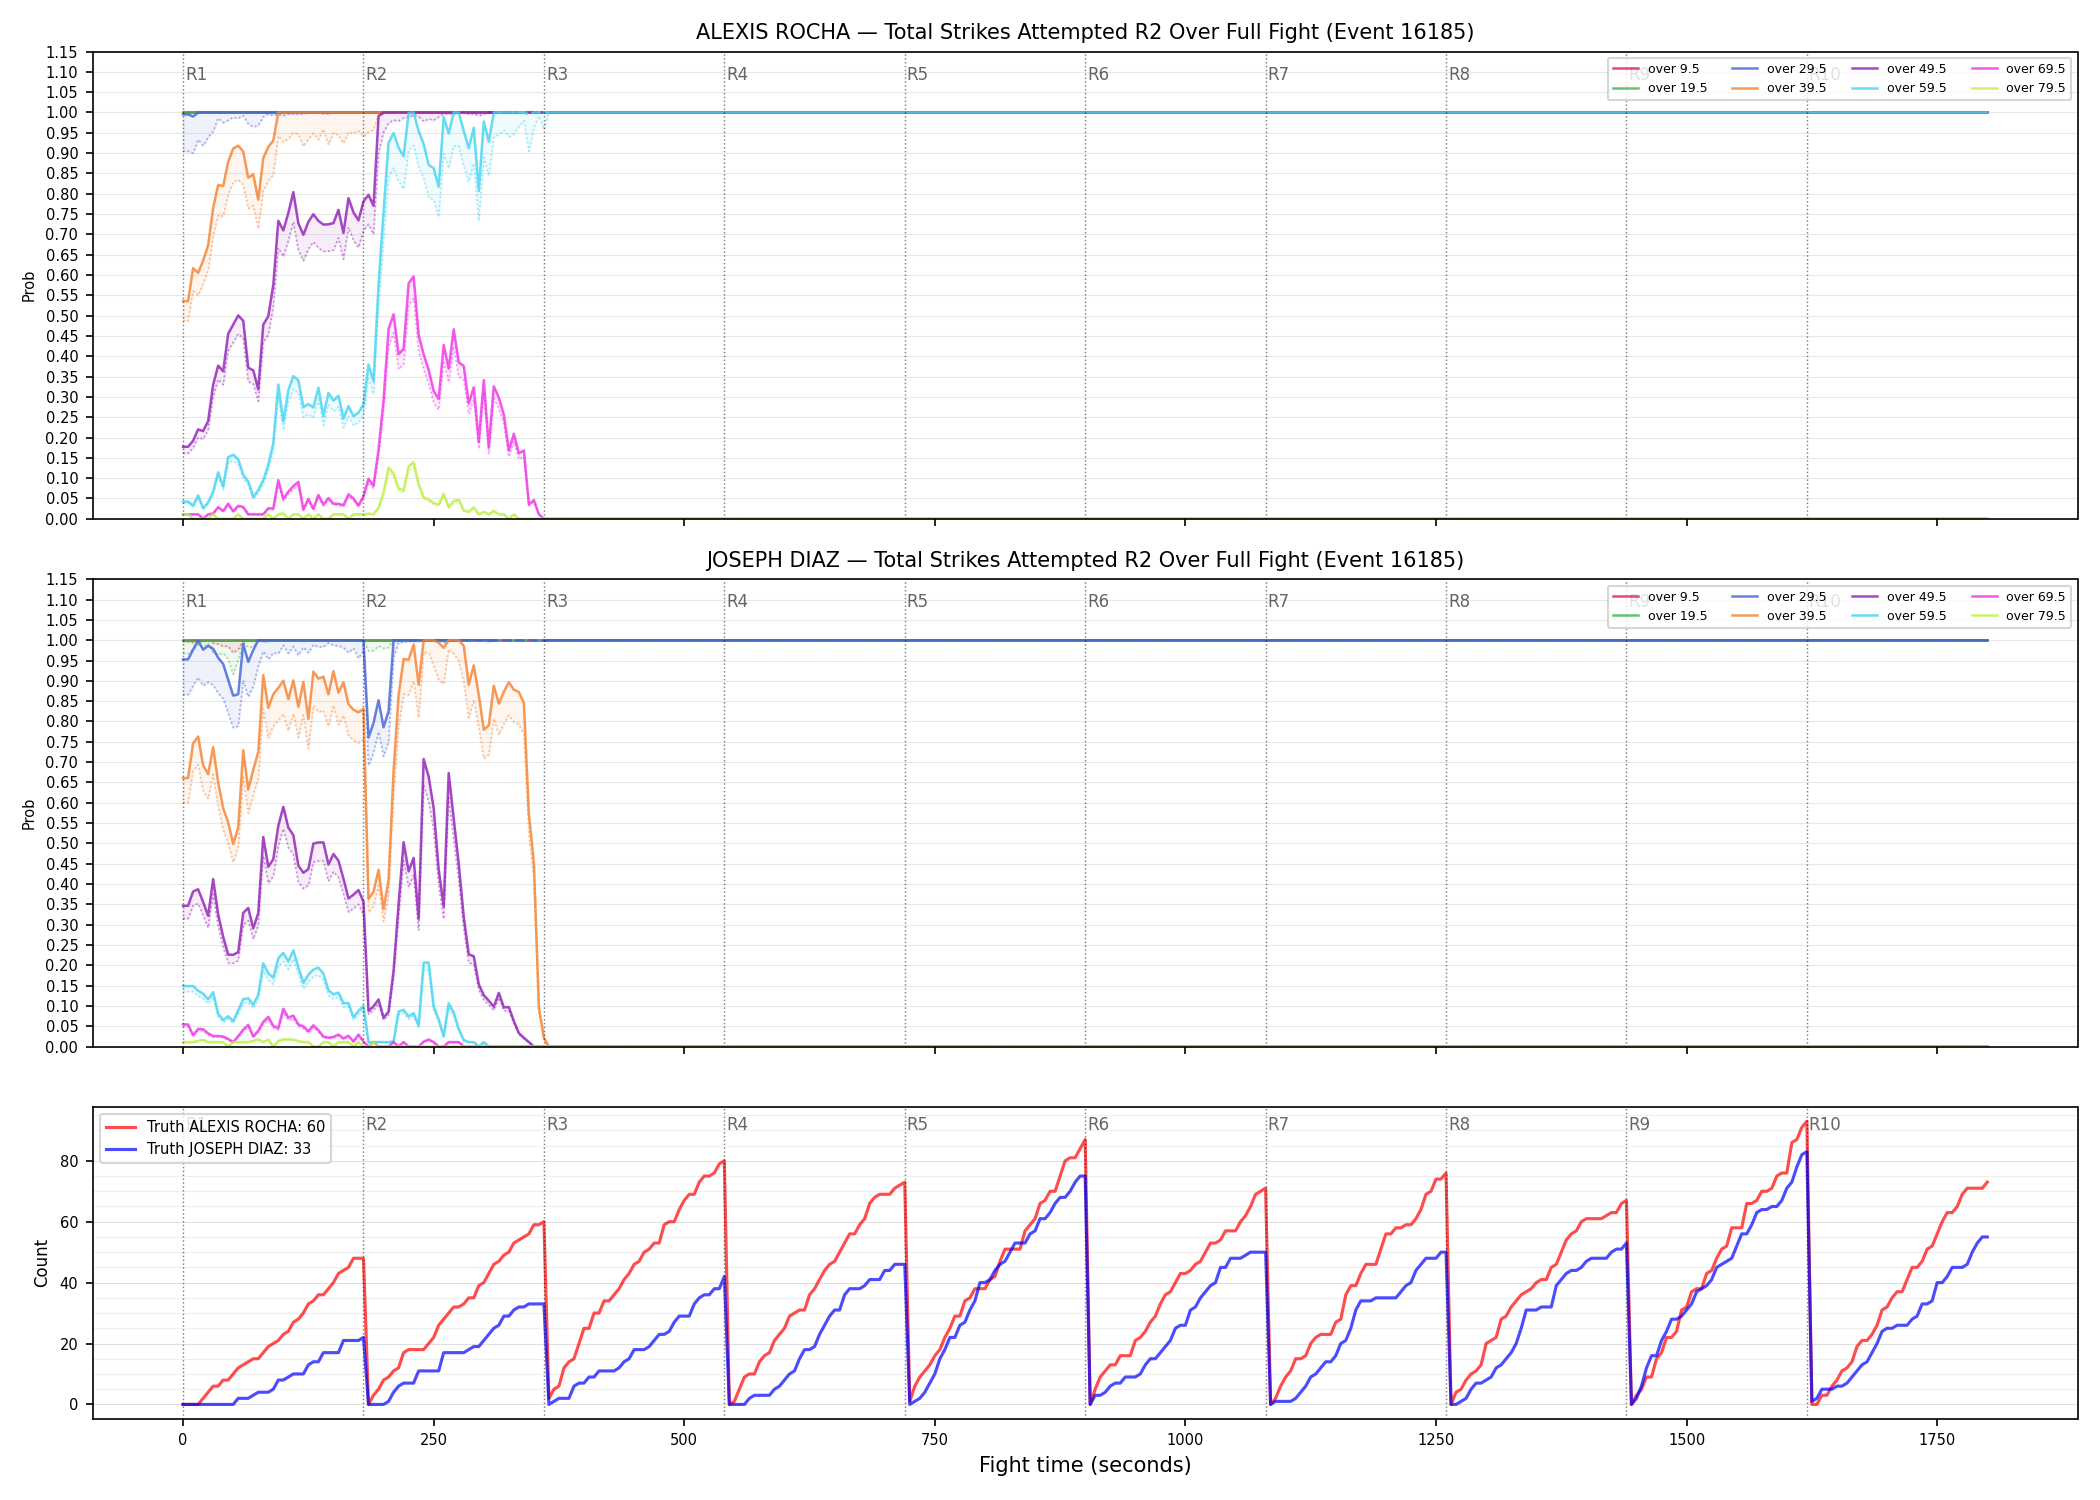Select 'over 49.5' in the Alexis Rocha legend

pos(1898,69)
